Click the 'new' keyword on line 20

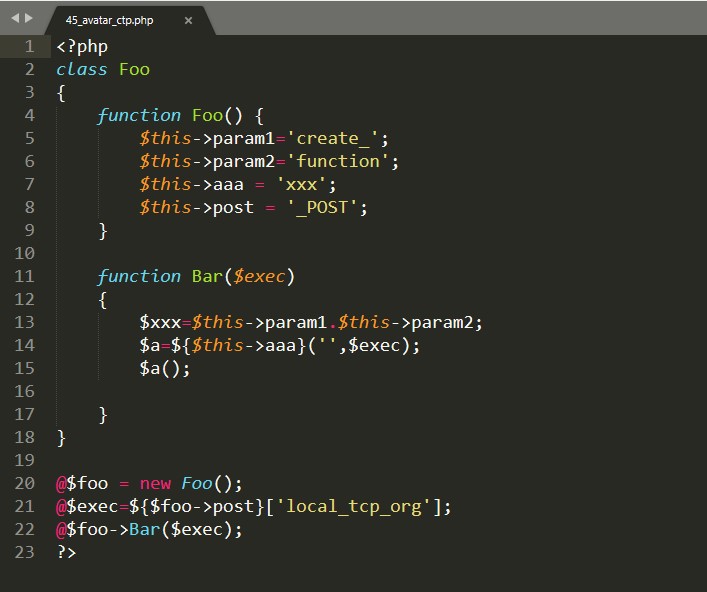(155, 484)
